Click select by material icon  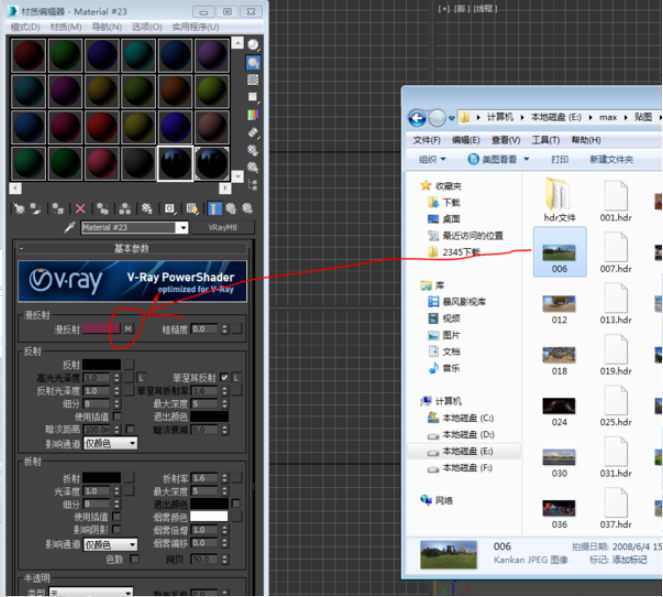tap(253, 167)
